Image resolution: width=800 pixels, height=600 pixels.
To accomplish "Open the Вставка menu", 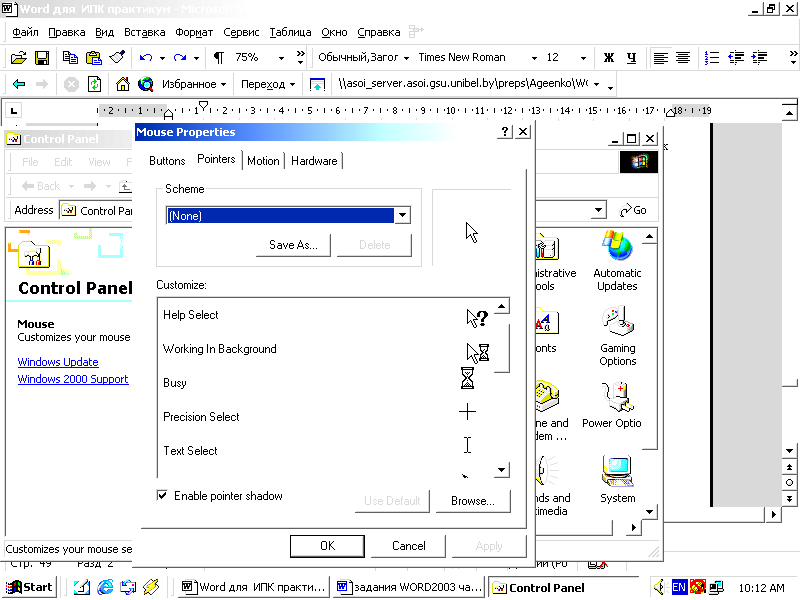I will [x=144, y=32].
